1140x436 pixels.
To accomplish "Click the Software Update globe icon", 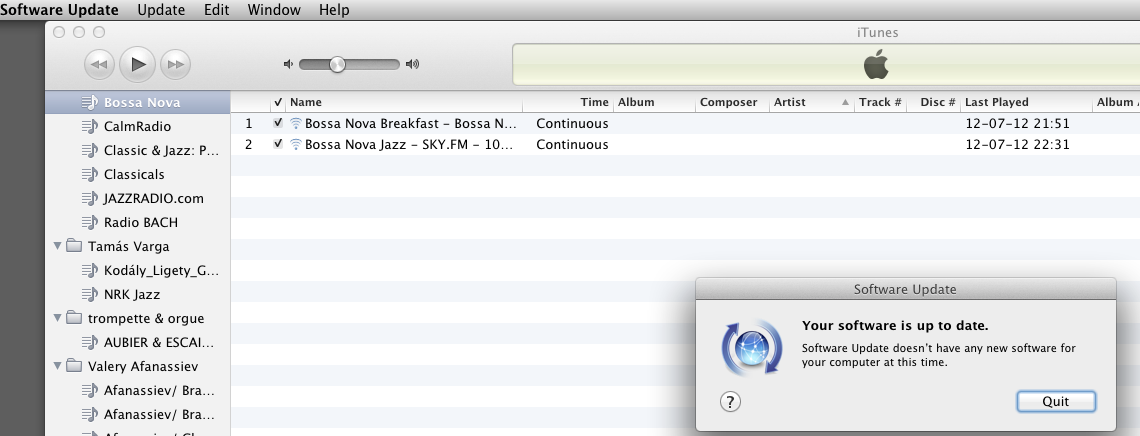I will (751, 347).
